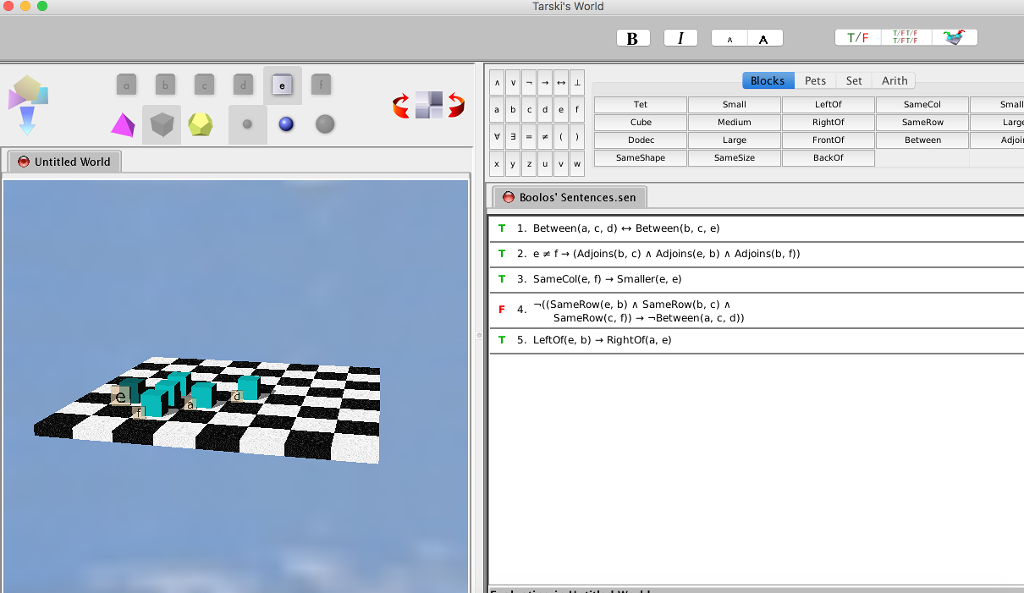Insert the universal quantifier ∀ symbol
The width and height of the screenshot is (1024, 593).
coord(497,137)
